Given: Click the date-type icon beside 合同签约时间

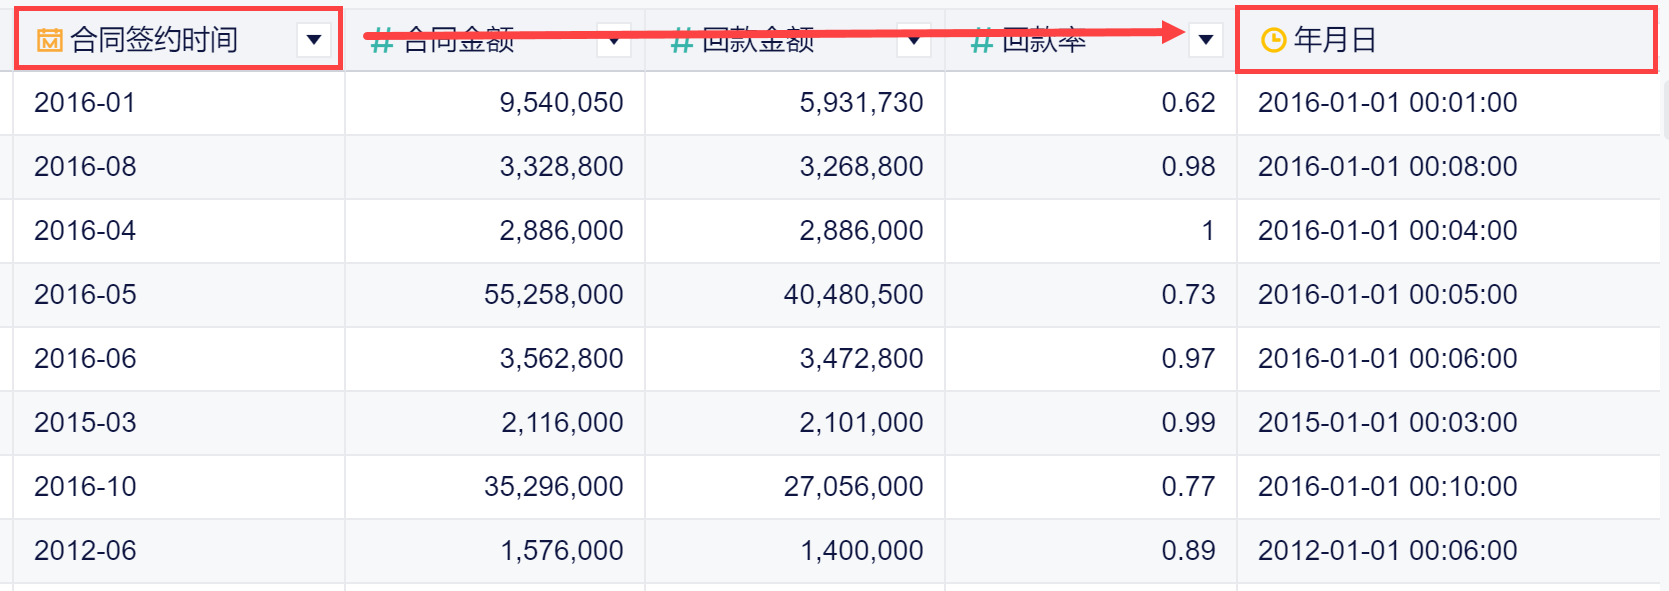Looking at the screenshot, I should click(x=49, y=40).
